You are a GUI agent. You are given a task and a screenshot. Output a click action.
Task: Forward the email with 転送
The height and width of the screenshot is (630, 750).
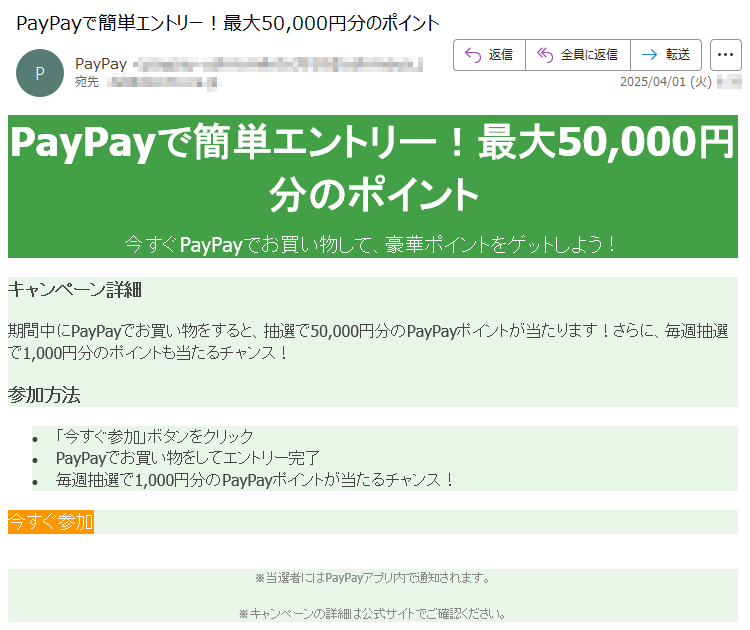[666, 55]
